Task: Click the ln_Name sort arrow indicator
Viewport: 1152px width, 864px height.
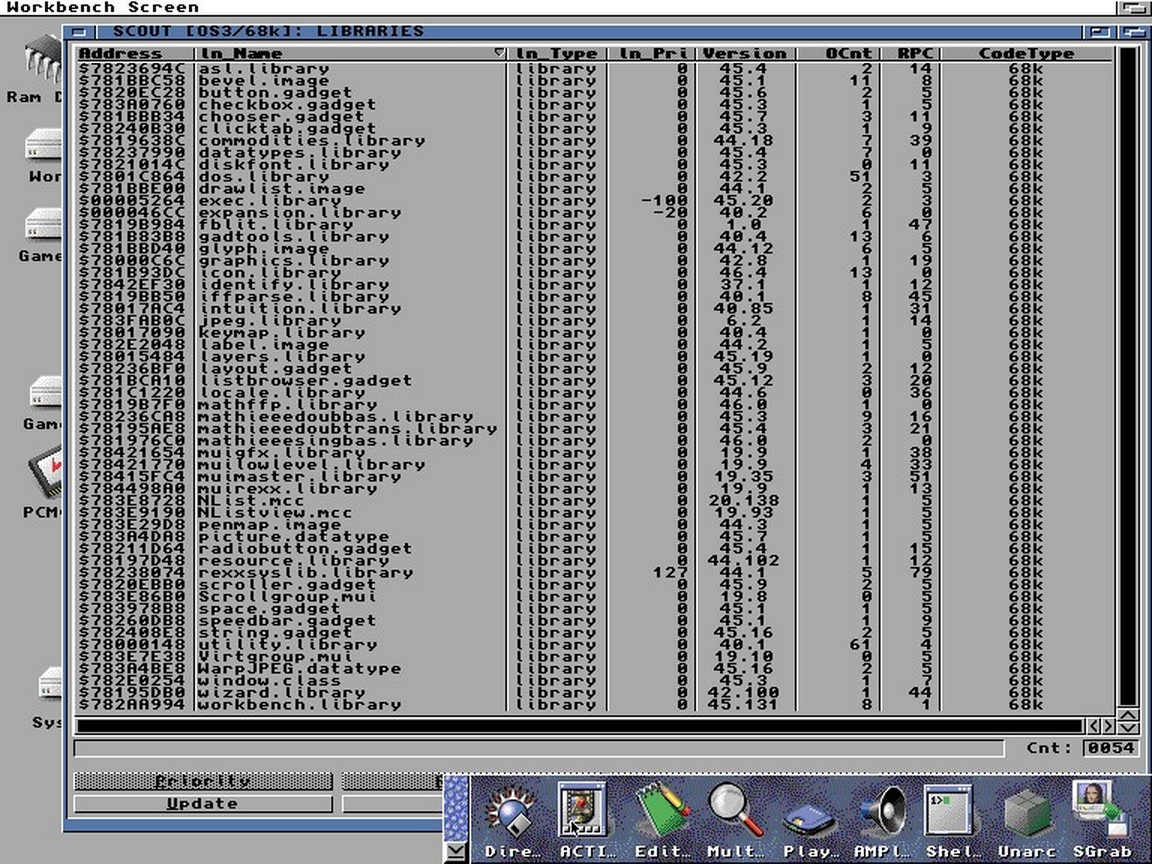Action: [x=499, y=53]
